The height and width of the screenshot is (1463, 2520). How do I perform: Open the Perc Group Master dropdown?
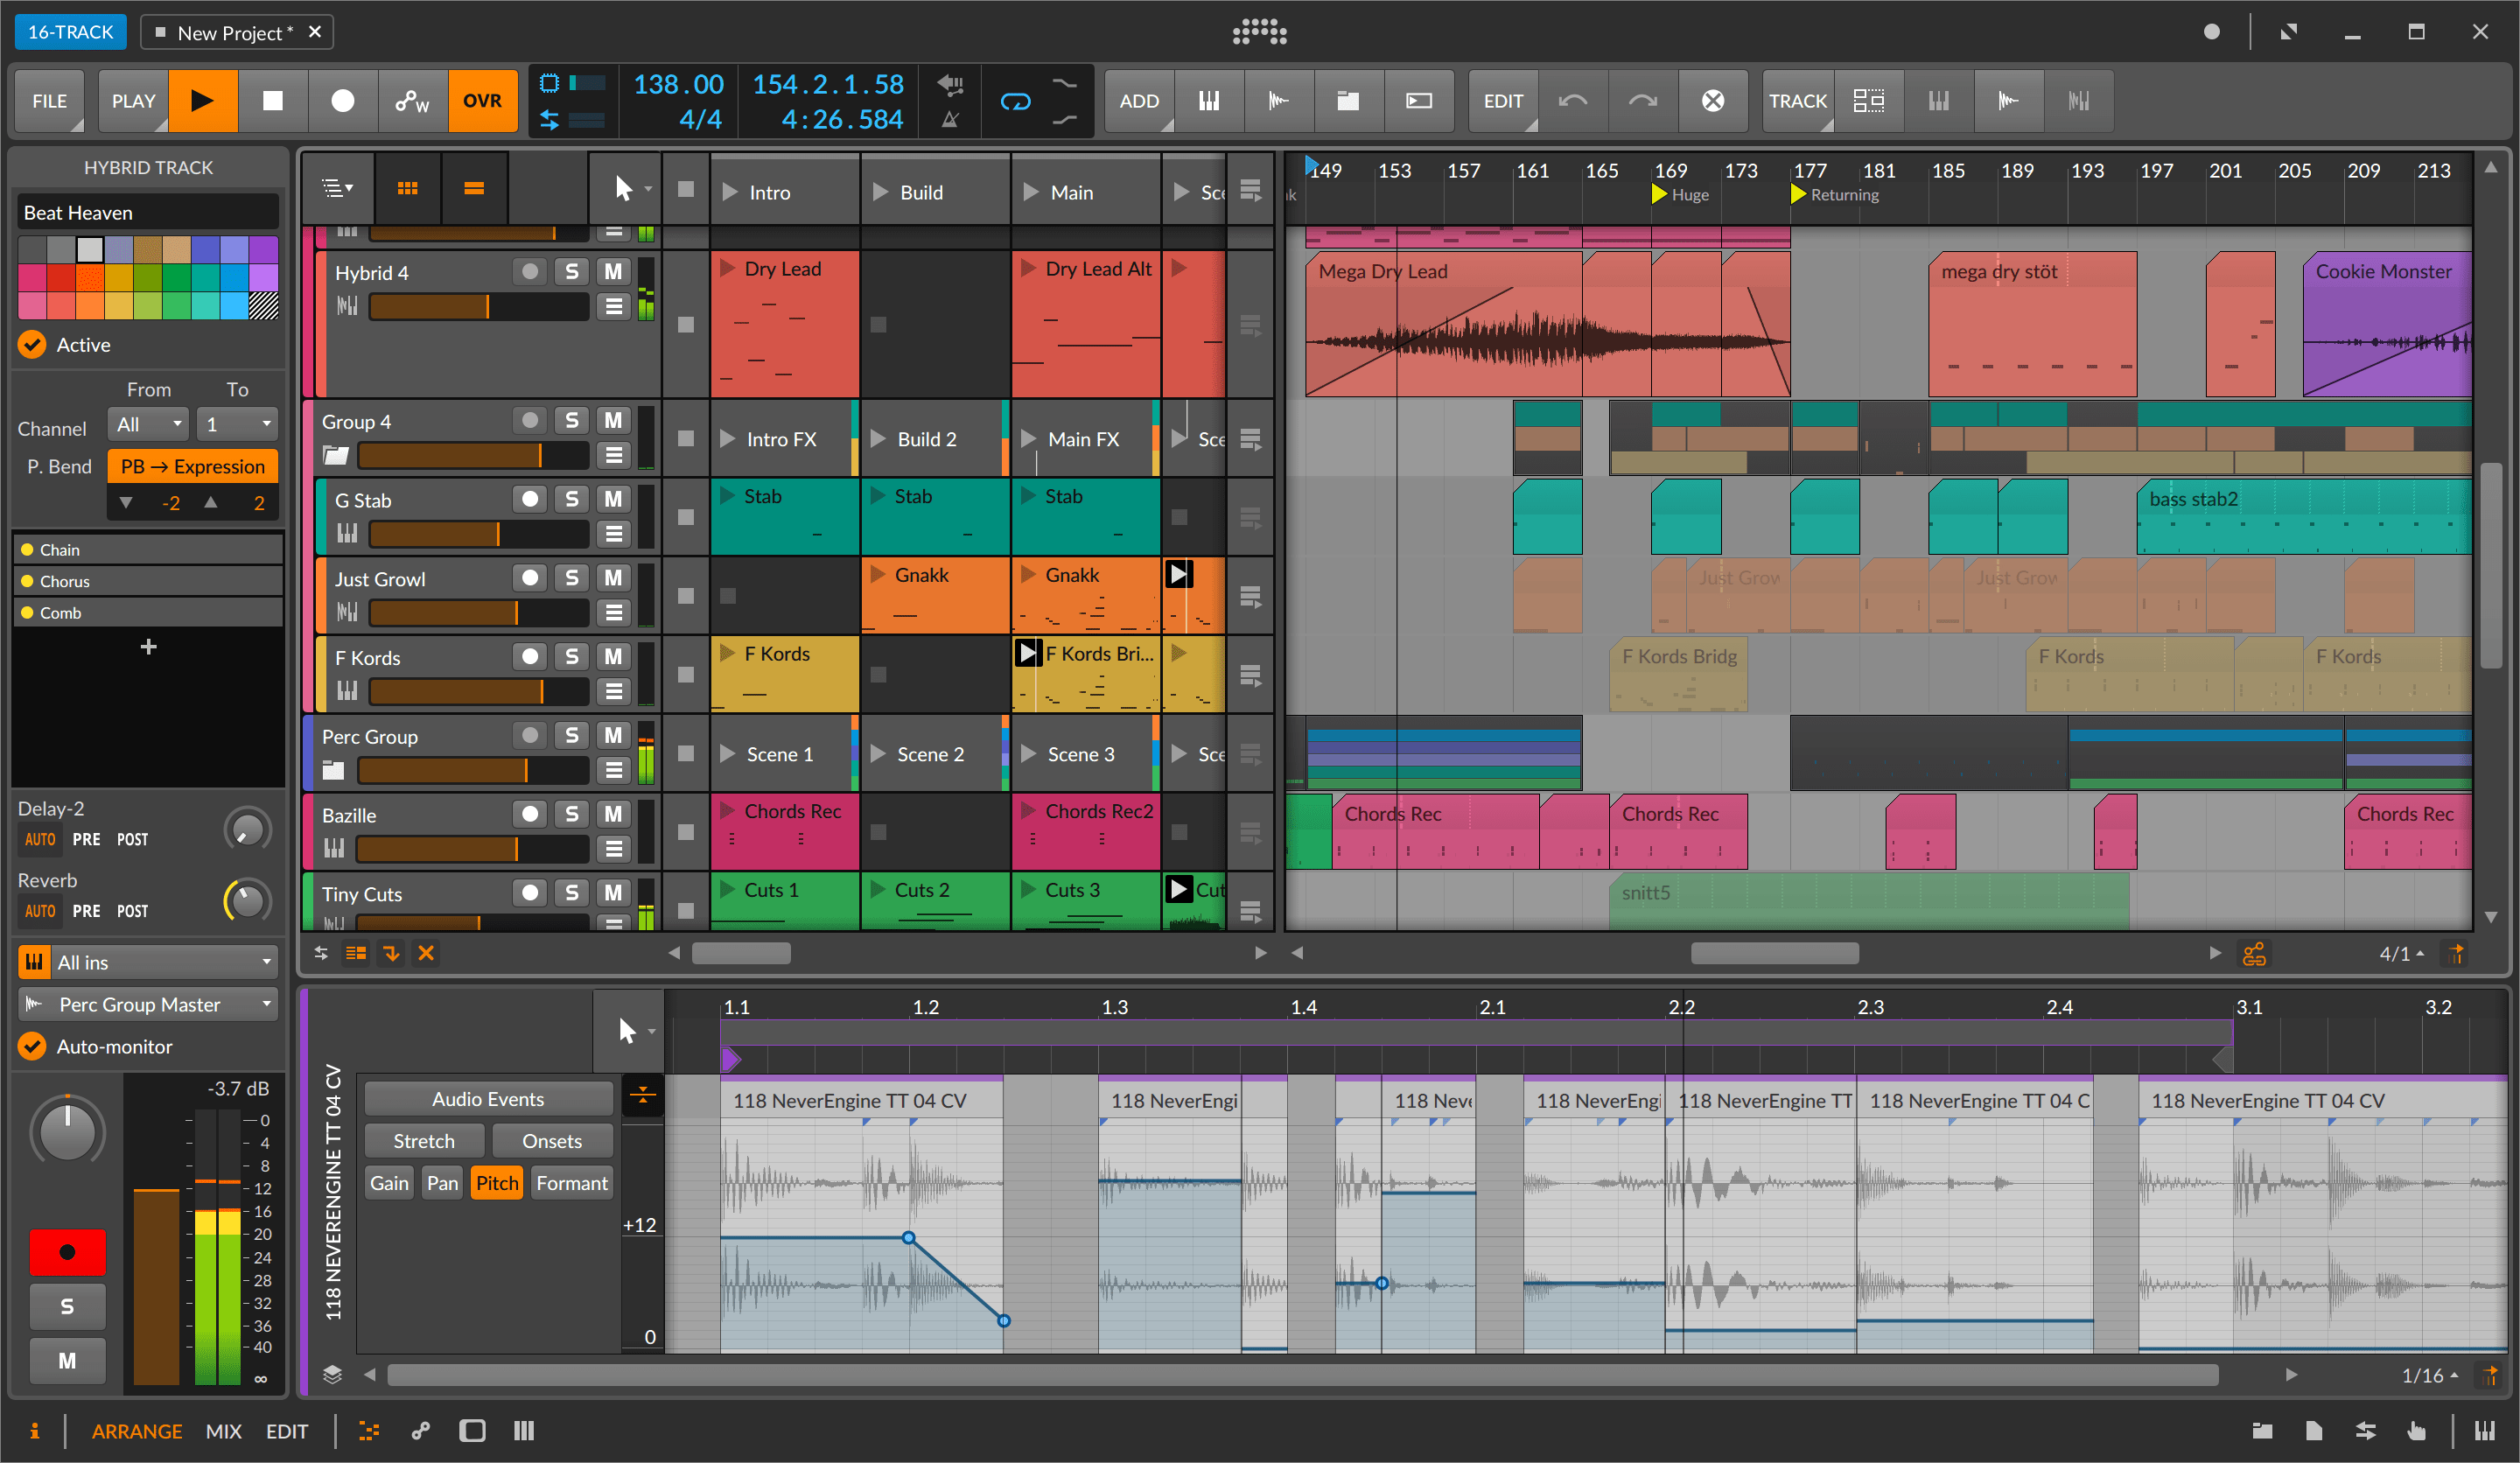tap(147, 1004)
